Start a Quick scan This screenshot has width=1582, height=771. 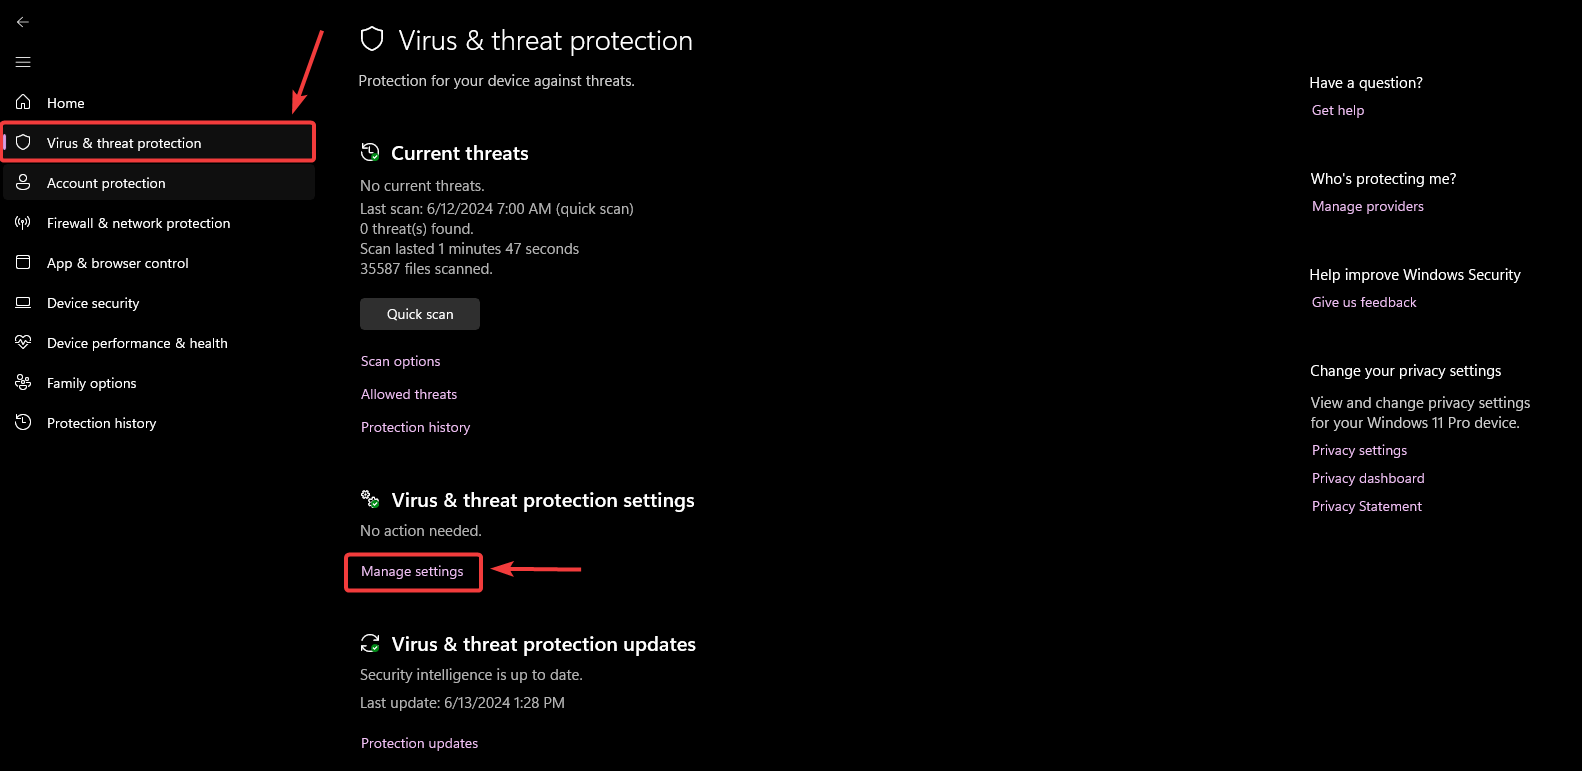click(x=420, y=314)
